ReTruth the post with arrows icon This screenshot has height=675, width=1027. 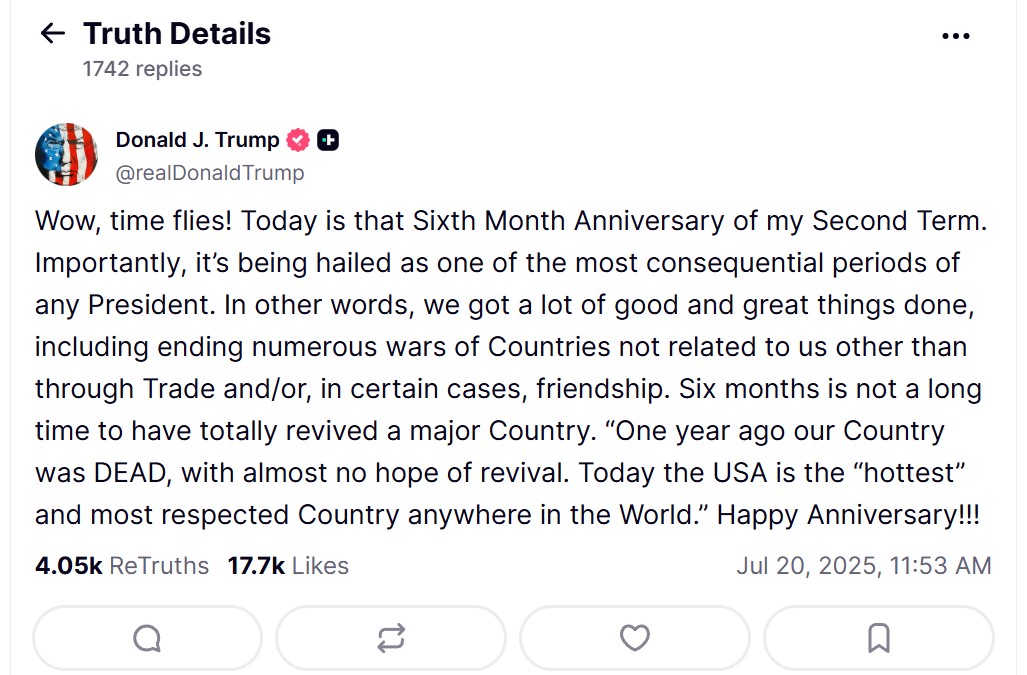point(391,638)
